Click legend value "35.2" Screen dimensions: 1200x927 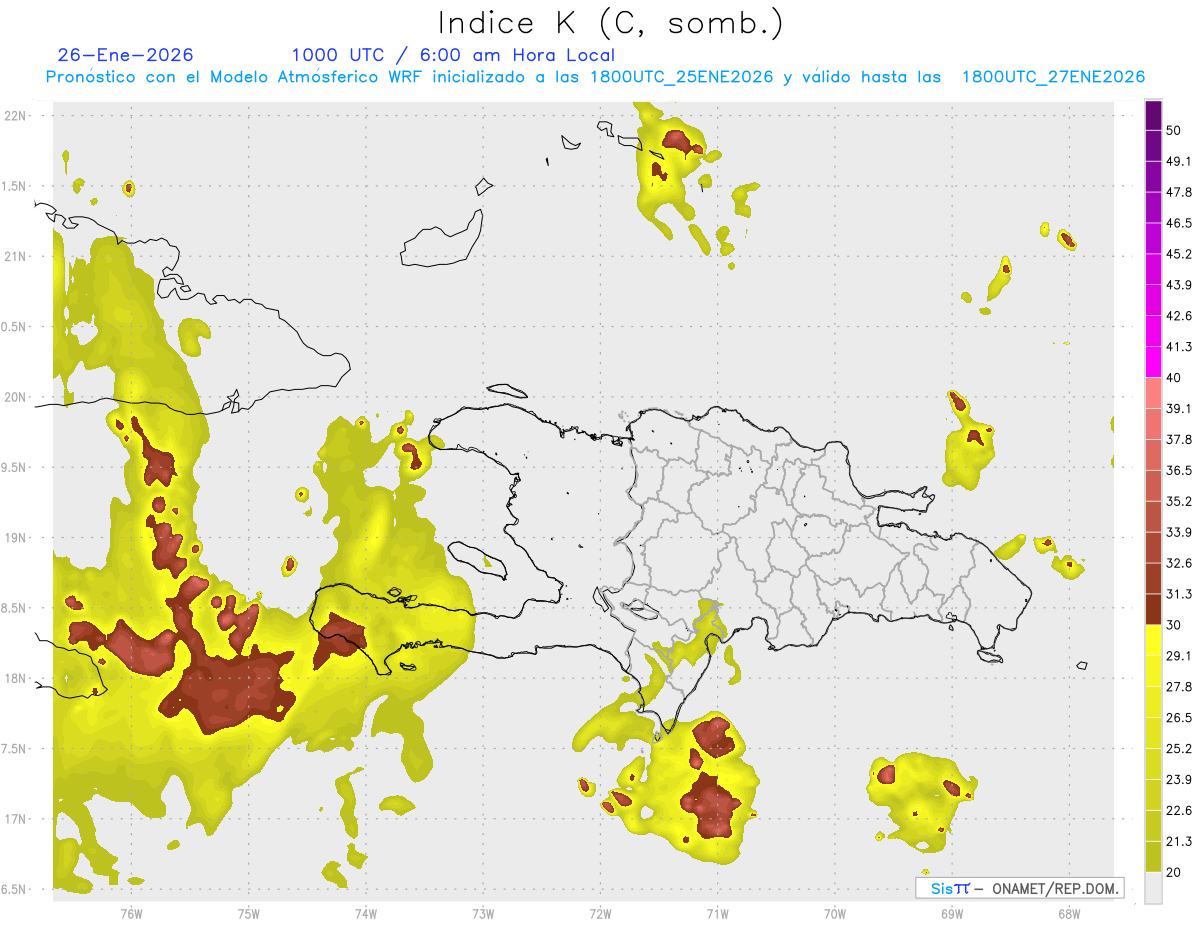[x=1180, y=501]
